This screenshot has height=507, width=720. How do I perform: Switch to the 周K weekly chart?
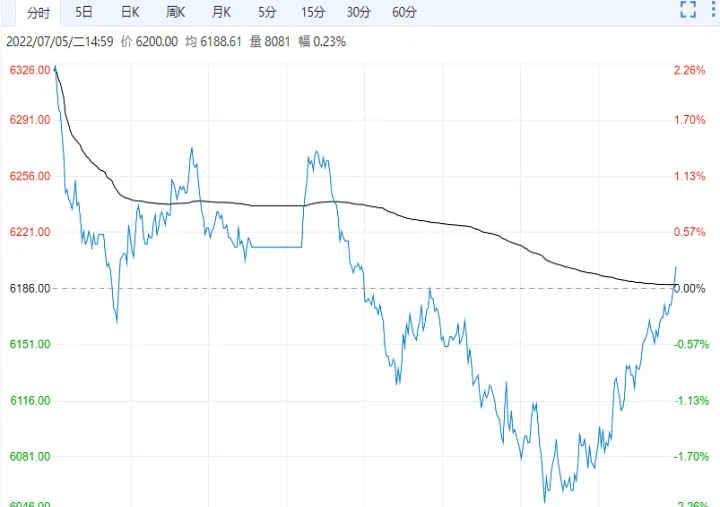click(176, 12)
